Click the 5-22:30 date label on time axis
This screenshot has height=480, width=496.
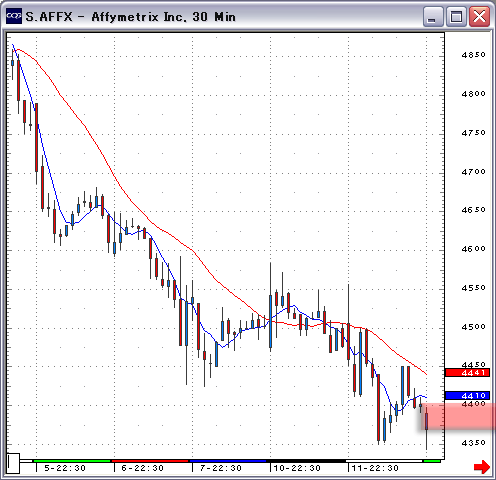(65, 468)
